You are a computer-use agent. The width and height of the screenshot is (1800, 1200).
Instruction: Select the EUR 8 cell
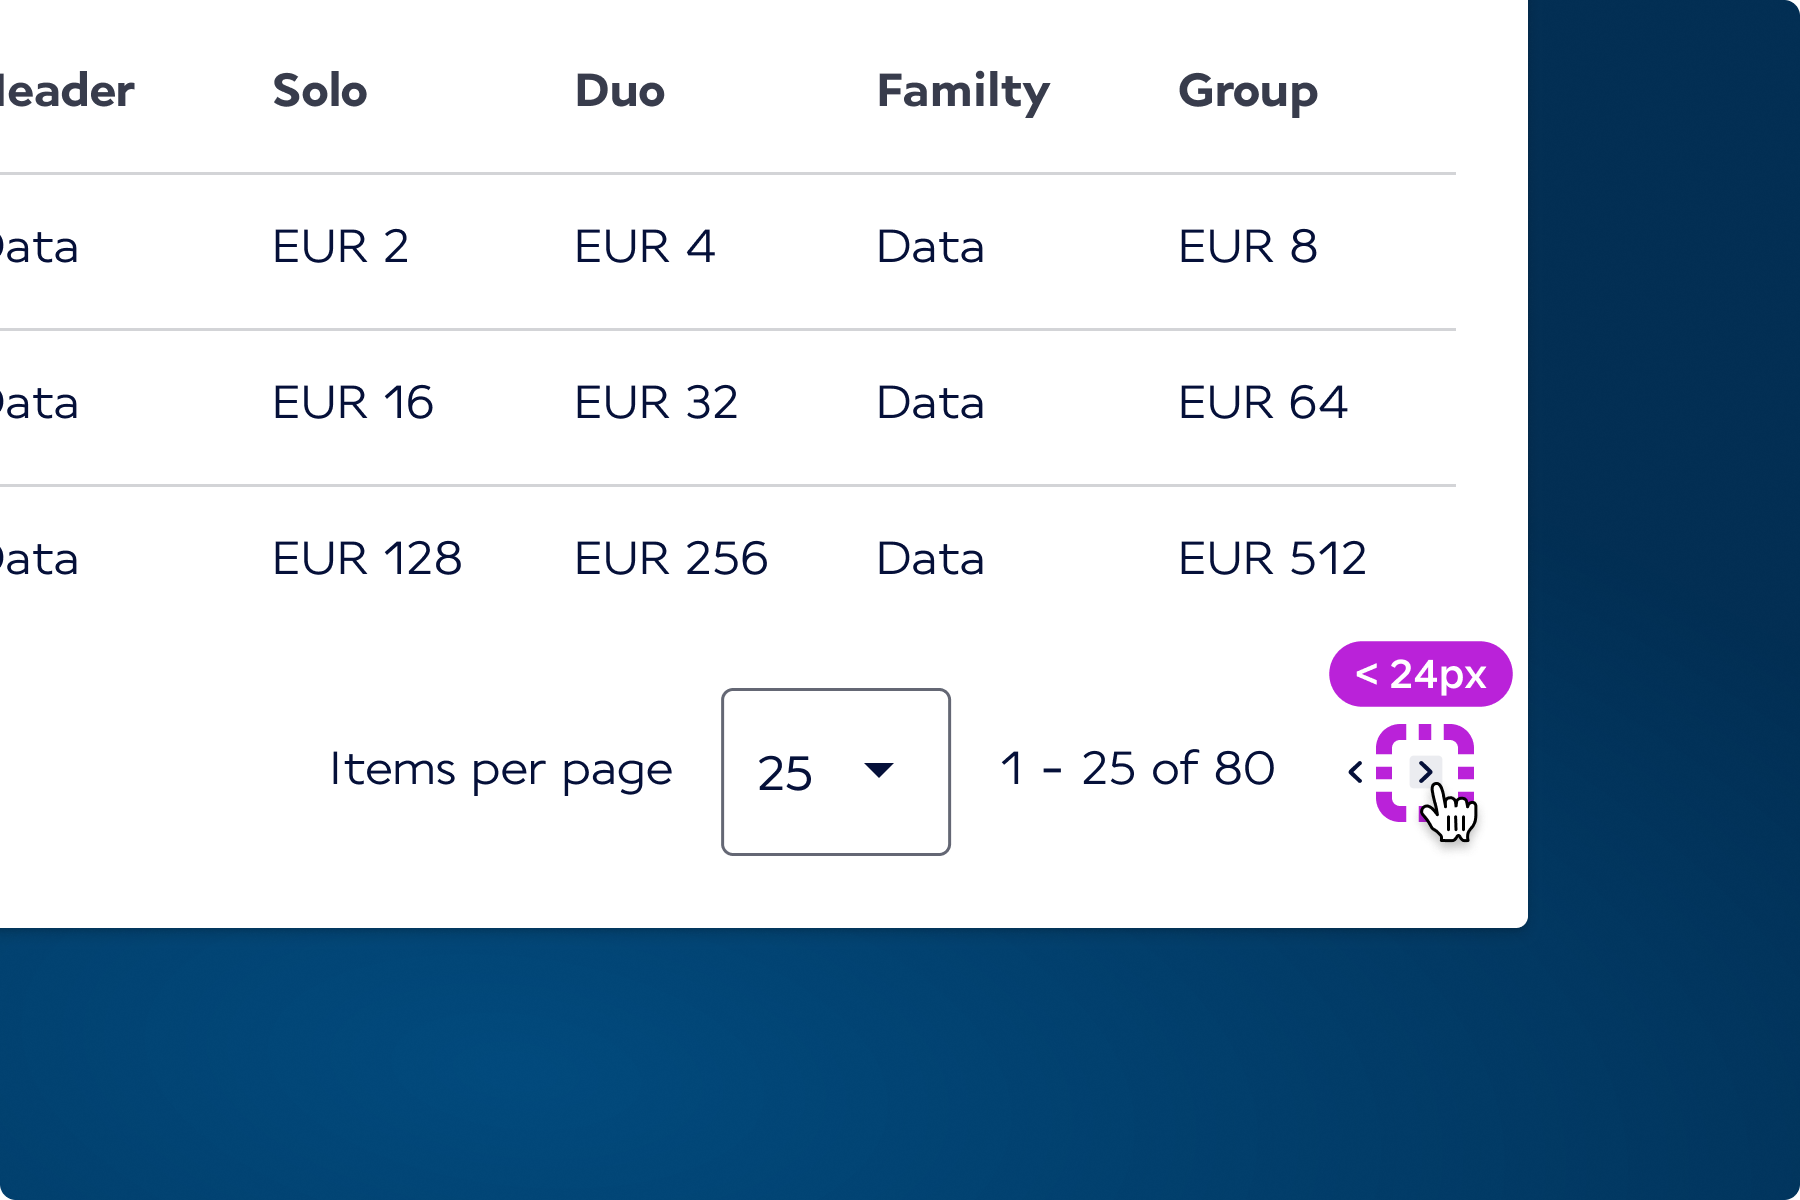(1248, 247)
